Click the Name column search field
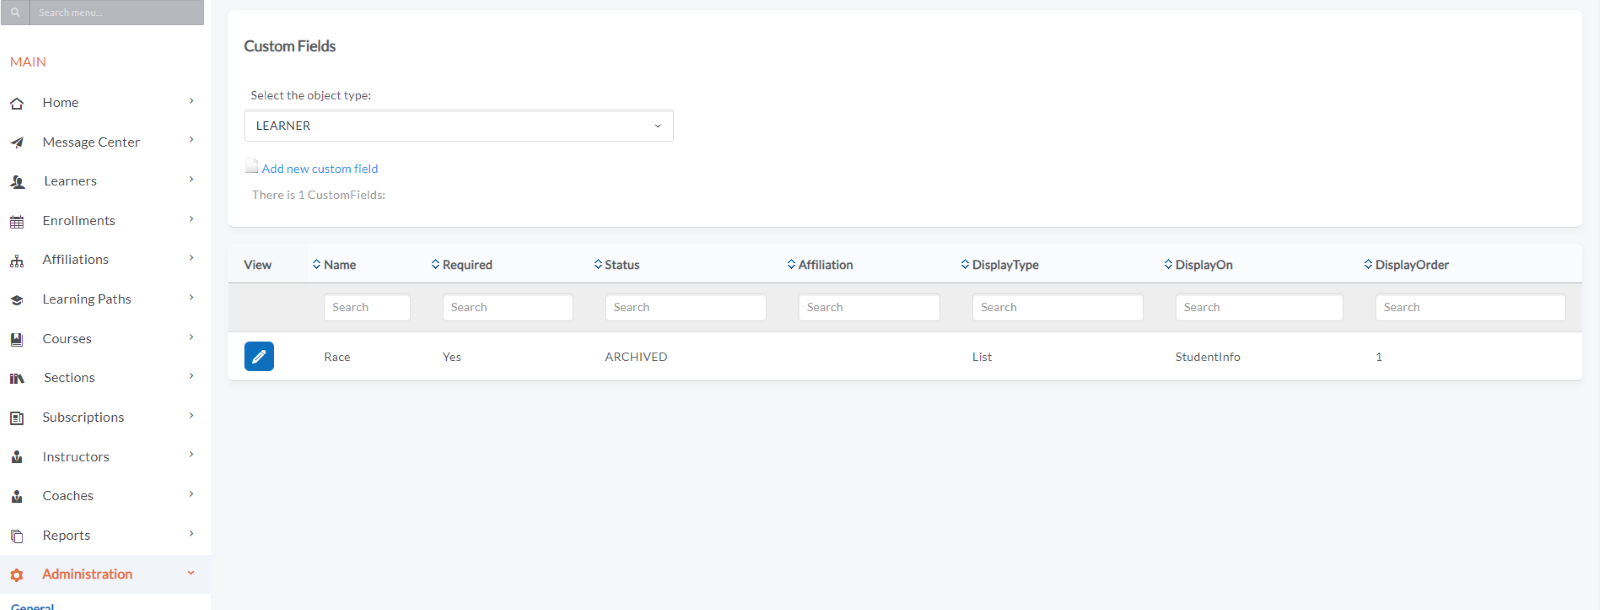Screen dimensions: 1600x610 (x=366, y=307)
